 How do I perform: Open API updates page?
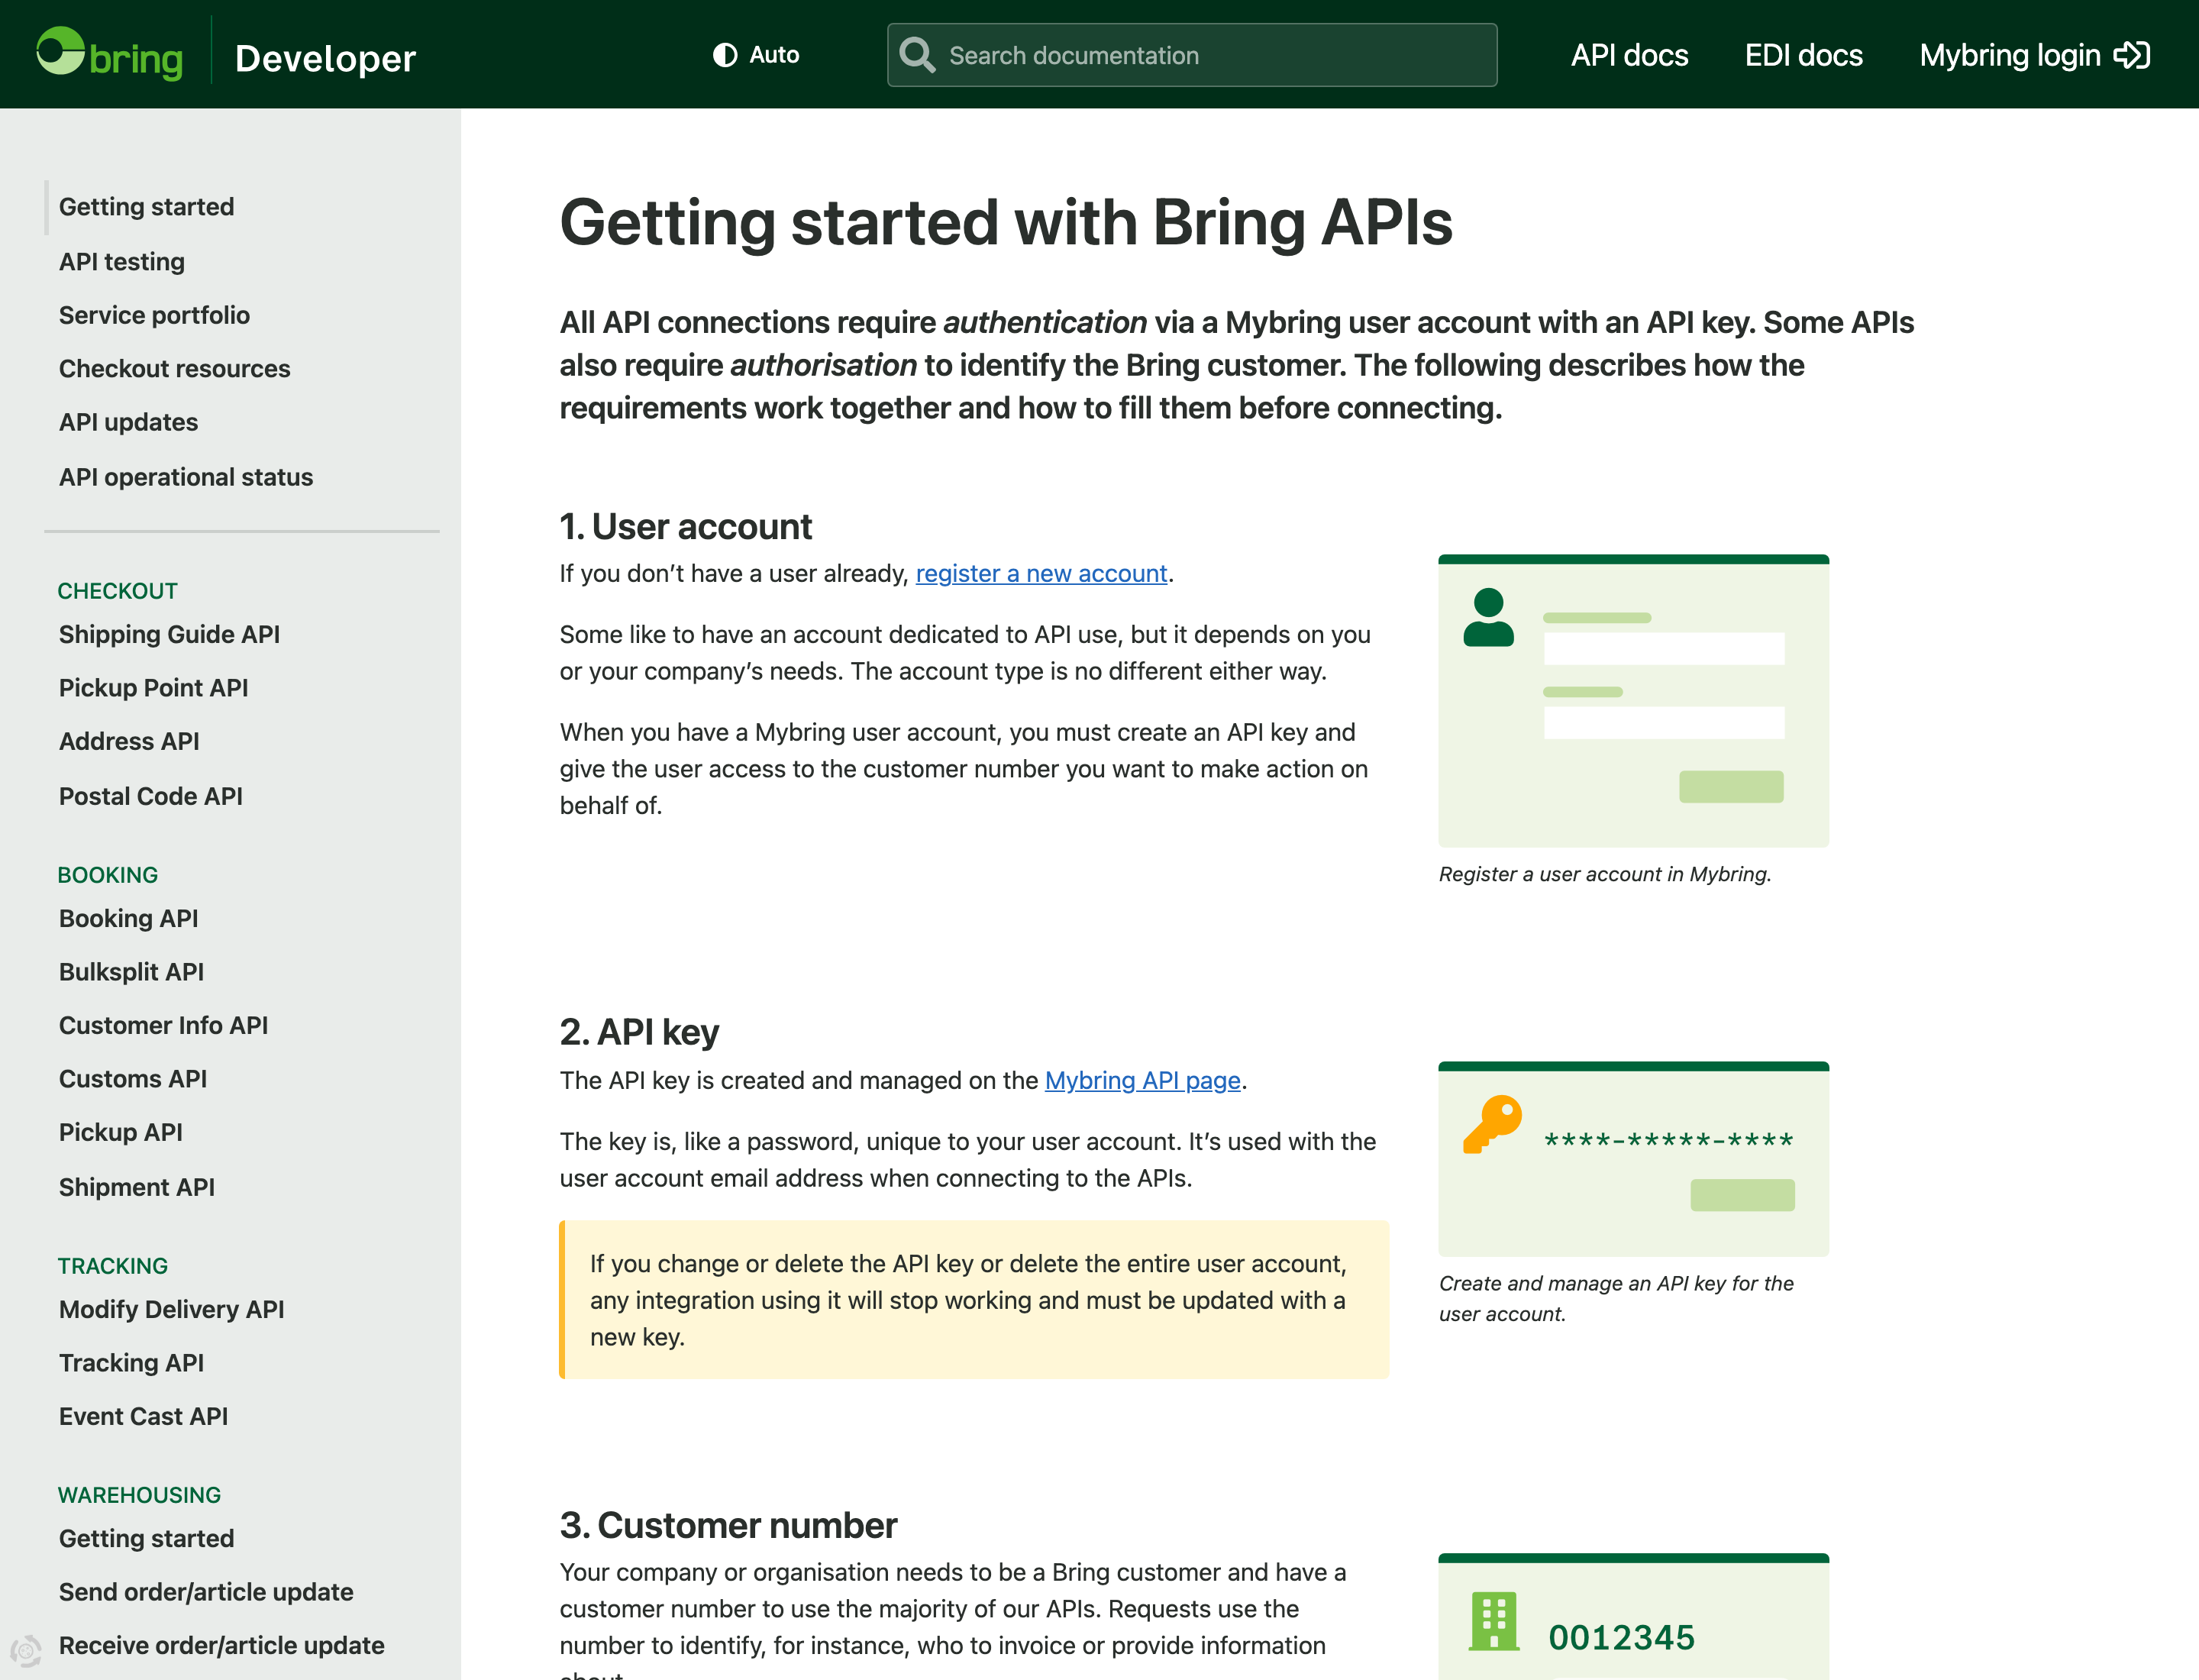[128, 422]
